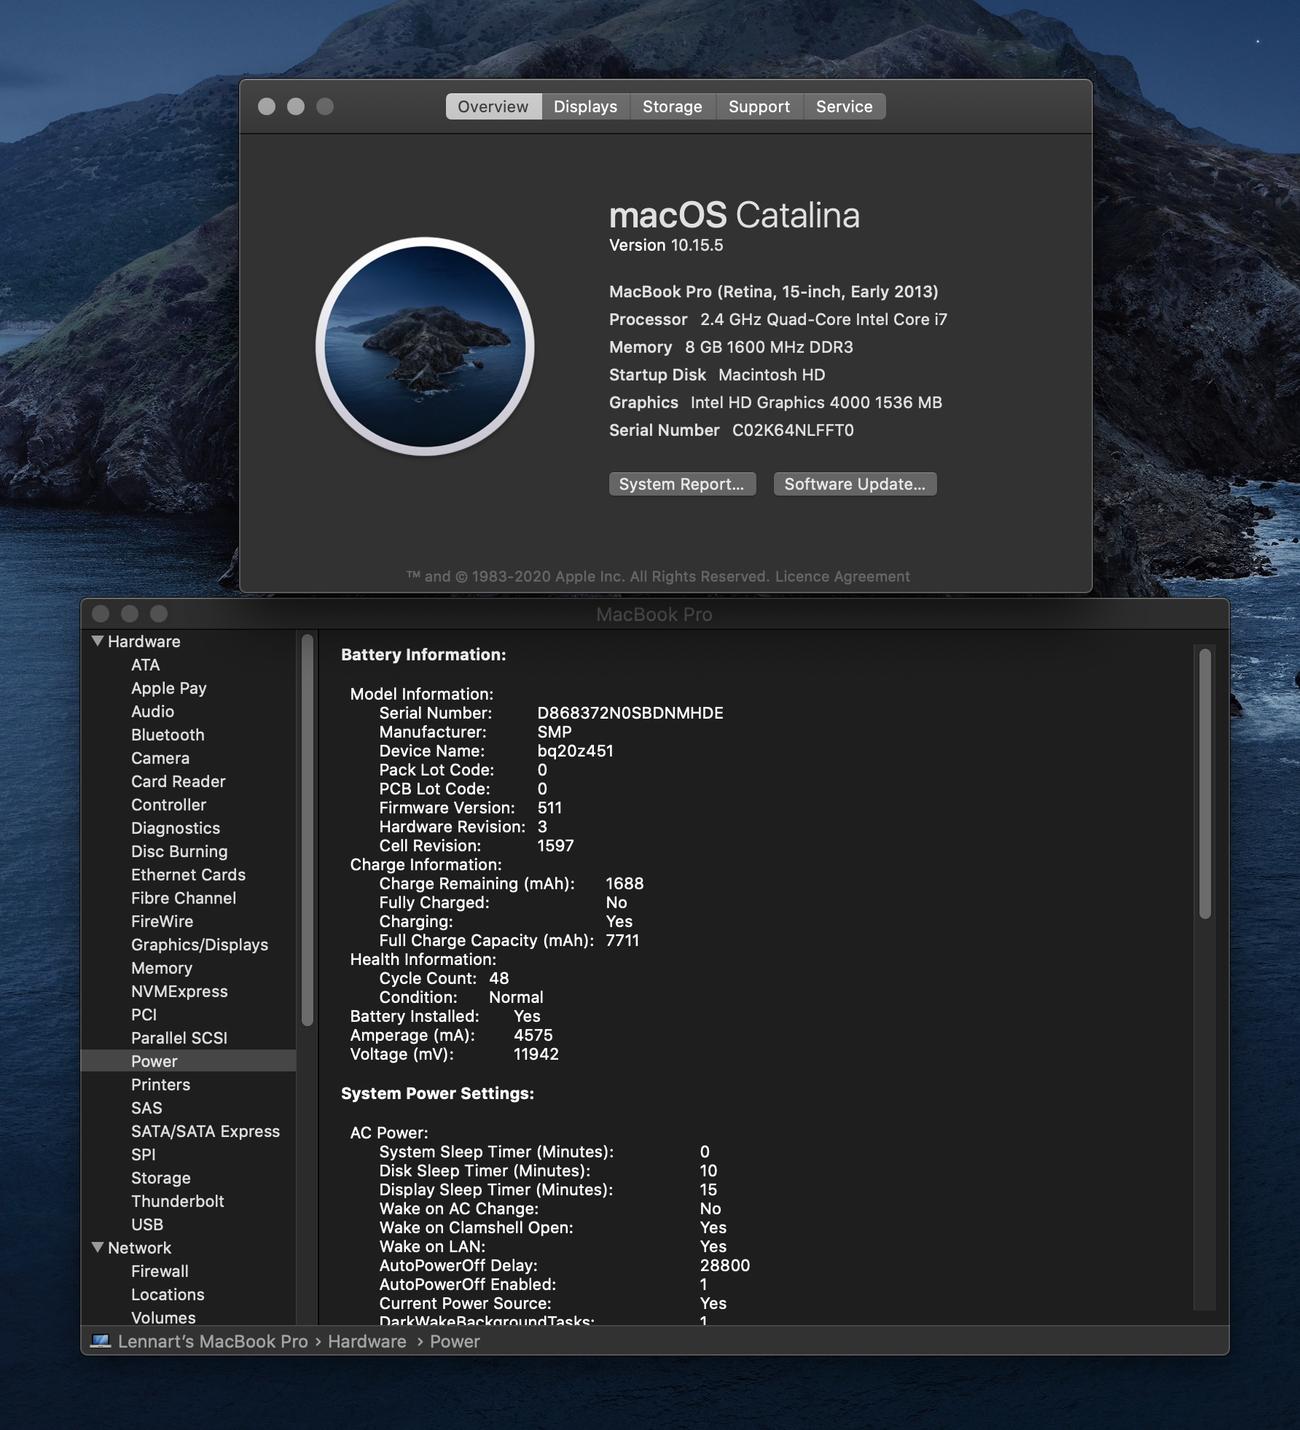
Task: Click the Device Name value bq20z451
Action: tap(575, 751)
